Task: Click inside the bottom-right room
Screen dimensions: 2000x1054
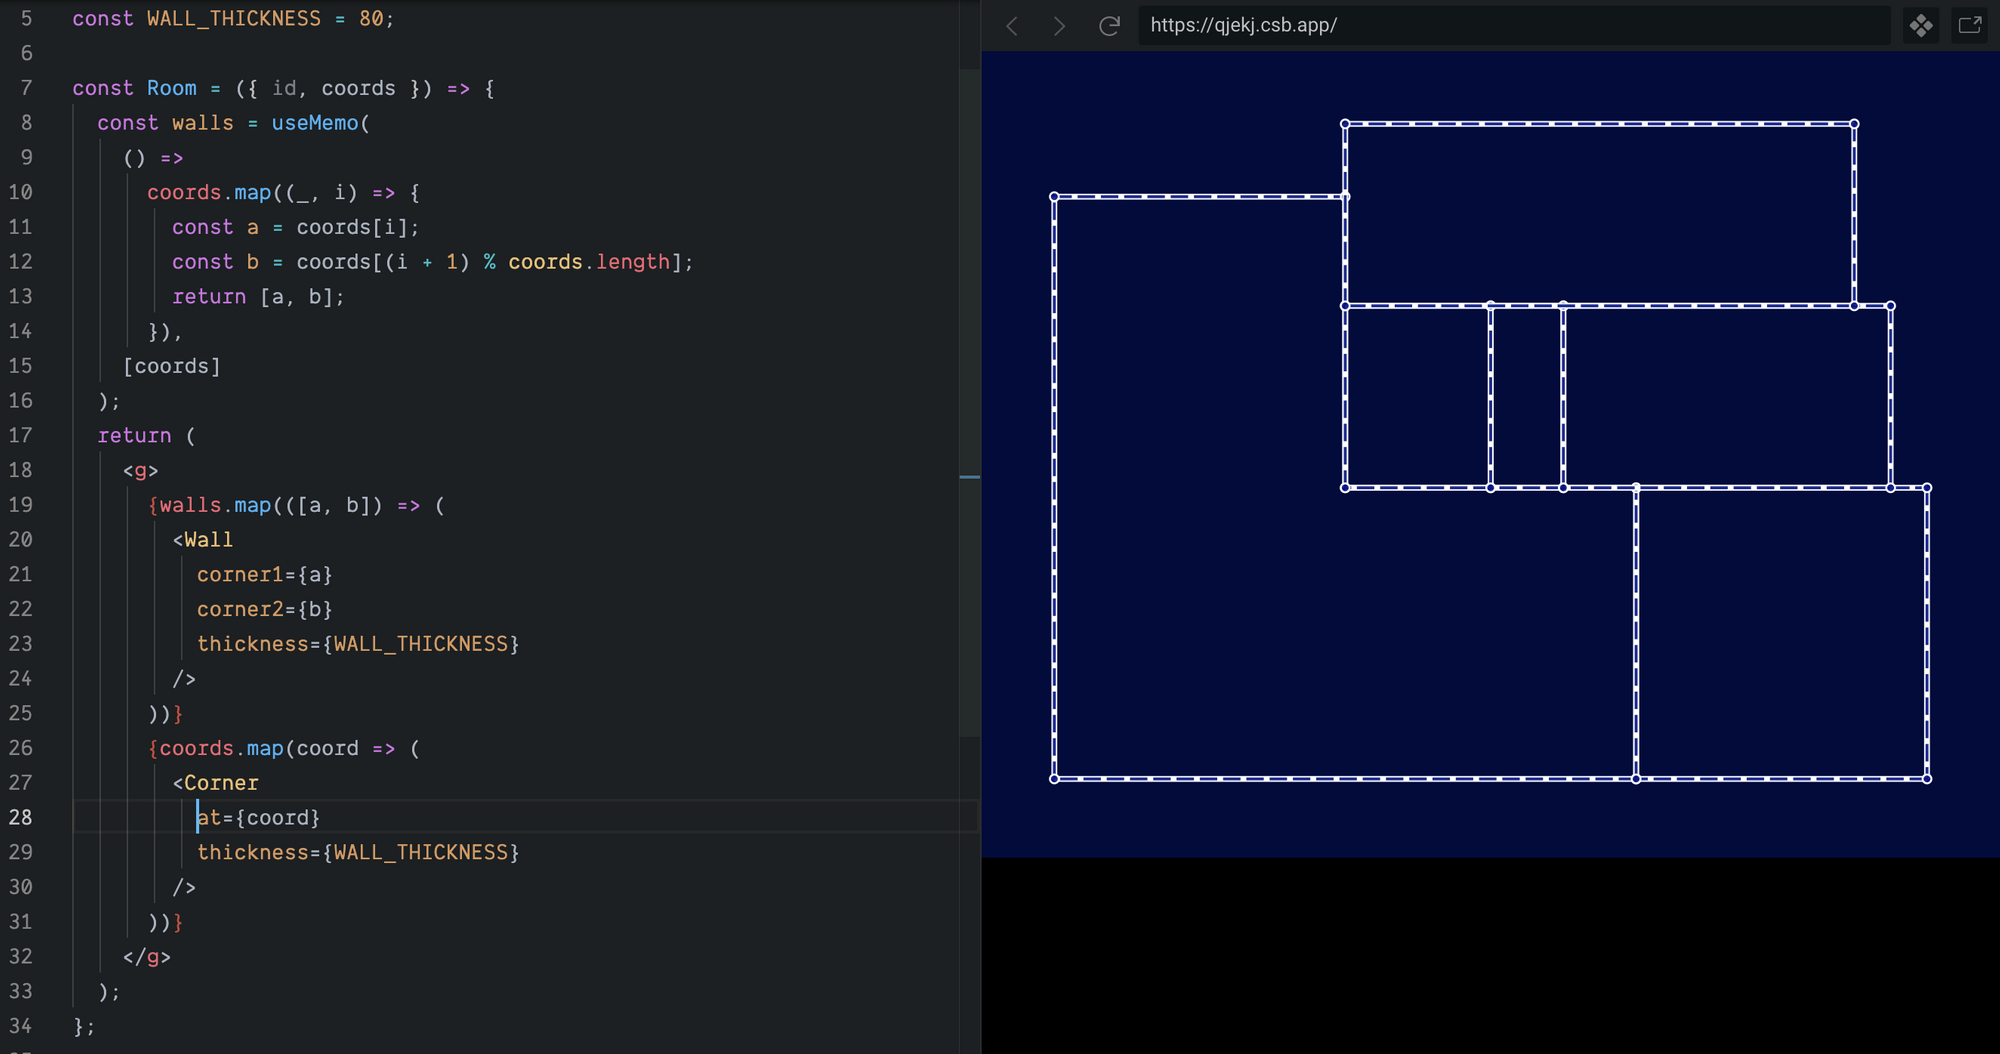Action: 1781,633
